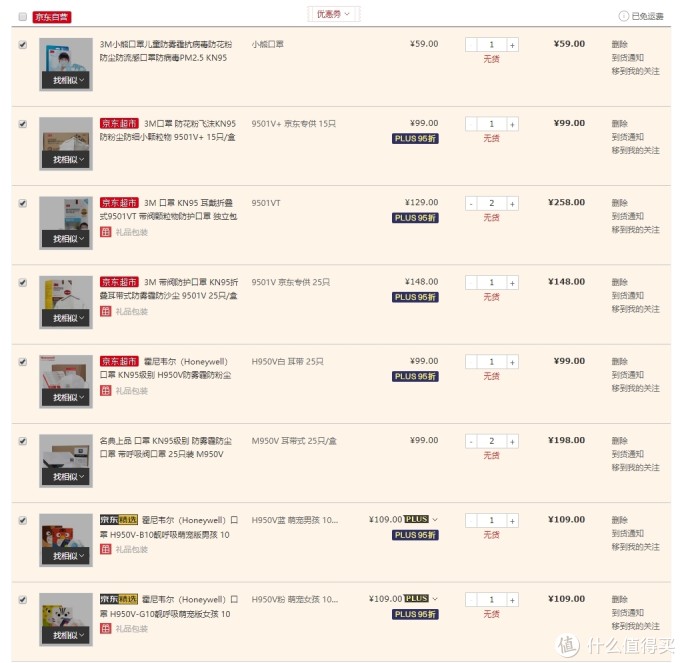The image size is (680, 663).
Task: Expand 找相似 on 名典上品 M950V thumbnail
Action: pos(66,477)
